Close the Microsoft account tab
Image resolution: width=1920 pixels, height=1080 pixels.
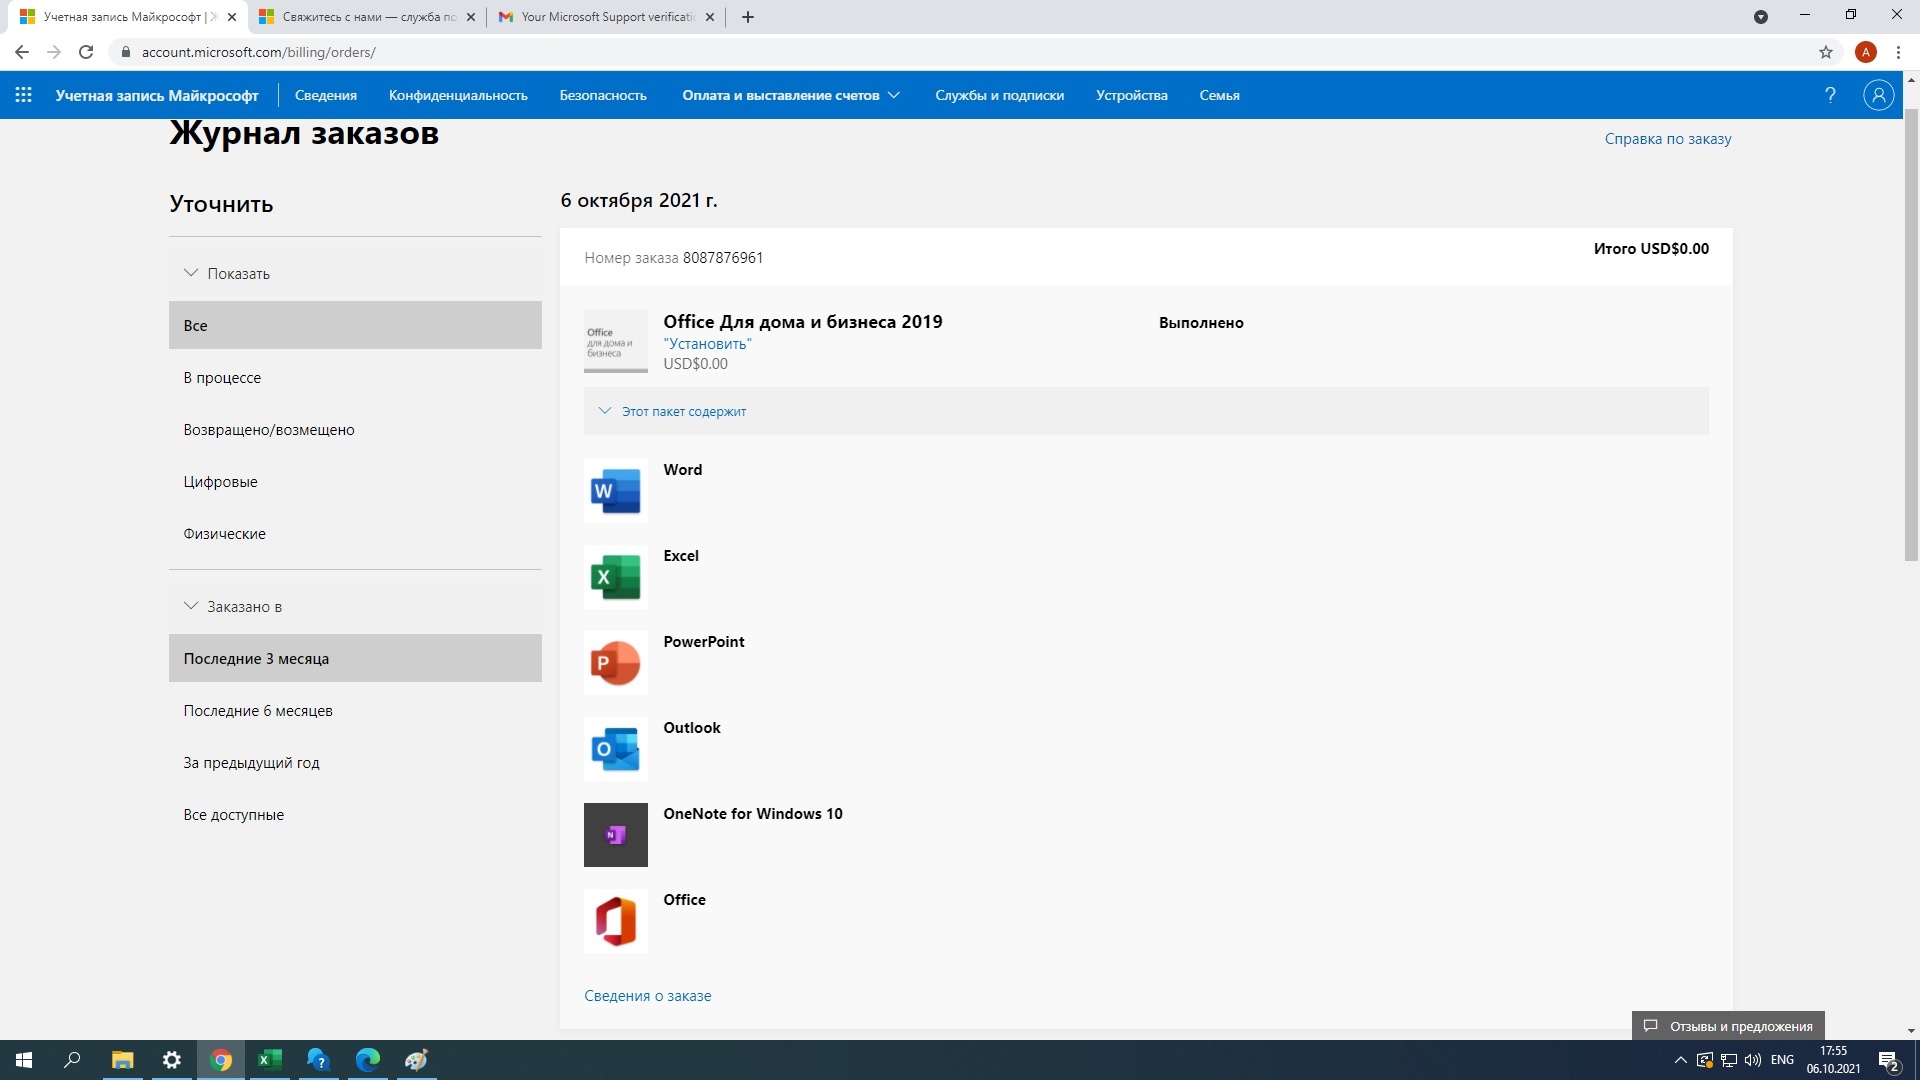click(x=232, y=17)
